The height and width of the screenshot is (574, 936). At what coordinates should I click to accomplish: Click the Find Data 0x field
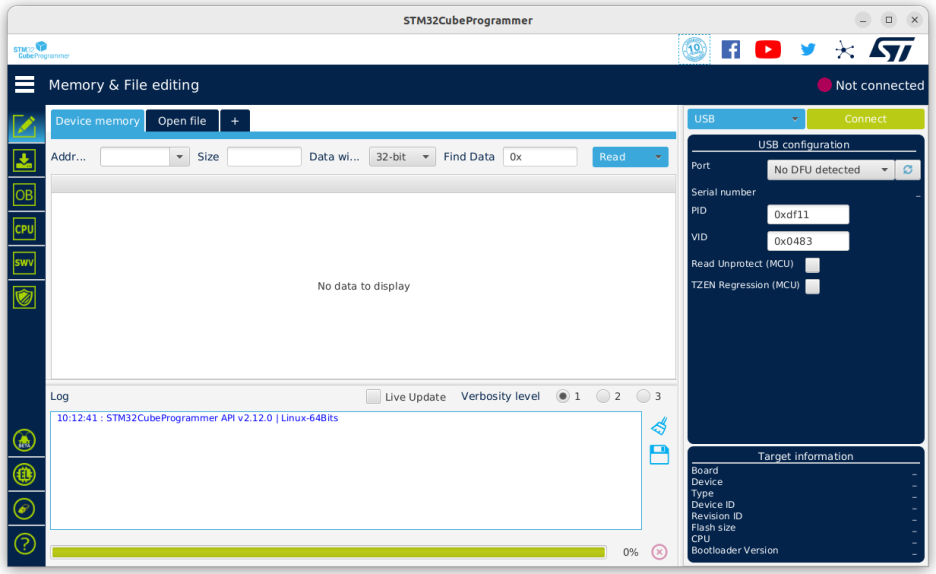(540, 157)
